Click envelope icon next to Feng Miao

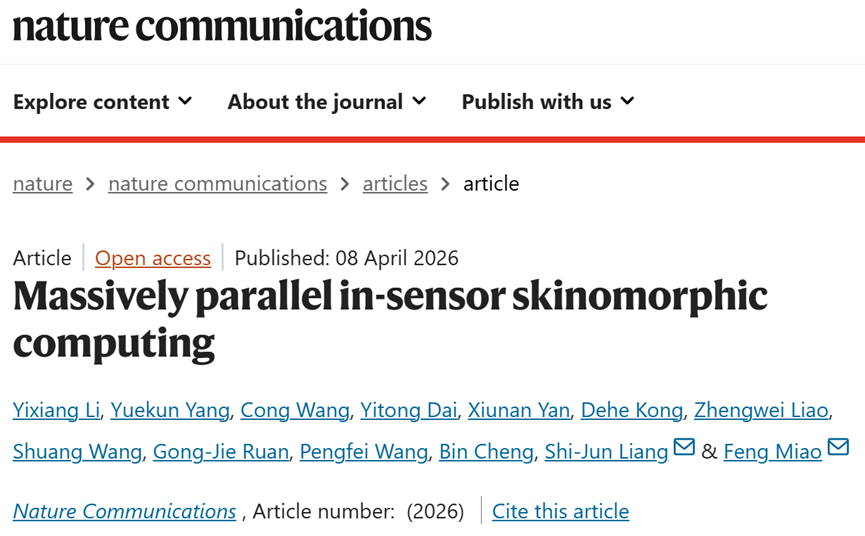pos(838,448)
